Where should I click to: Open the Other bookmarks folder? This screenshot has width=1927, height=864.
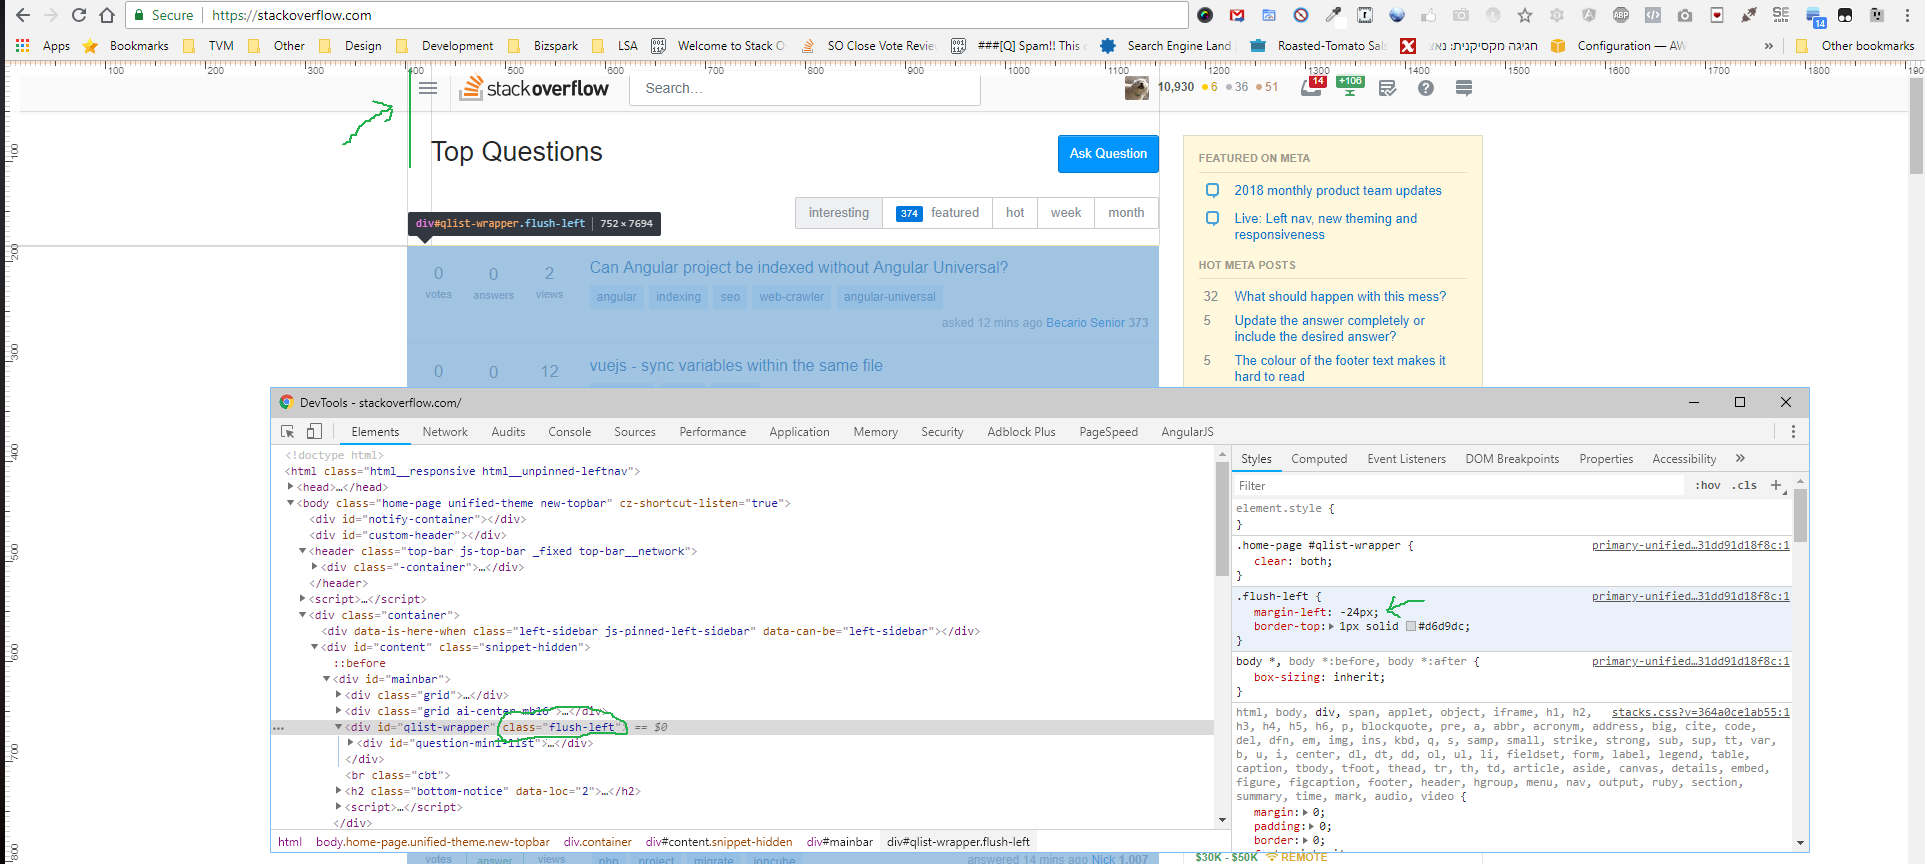(1856, 46)
